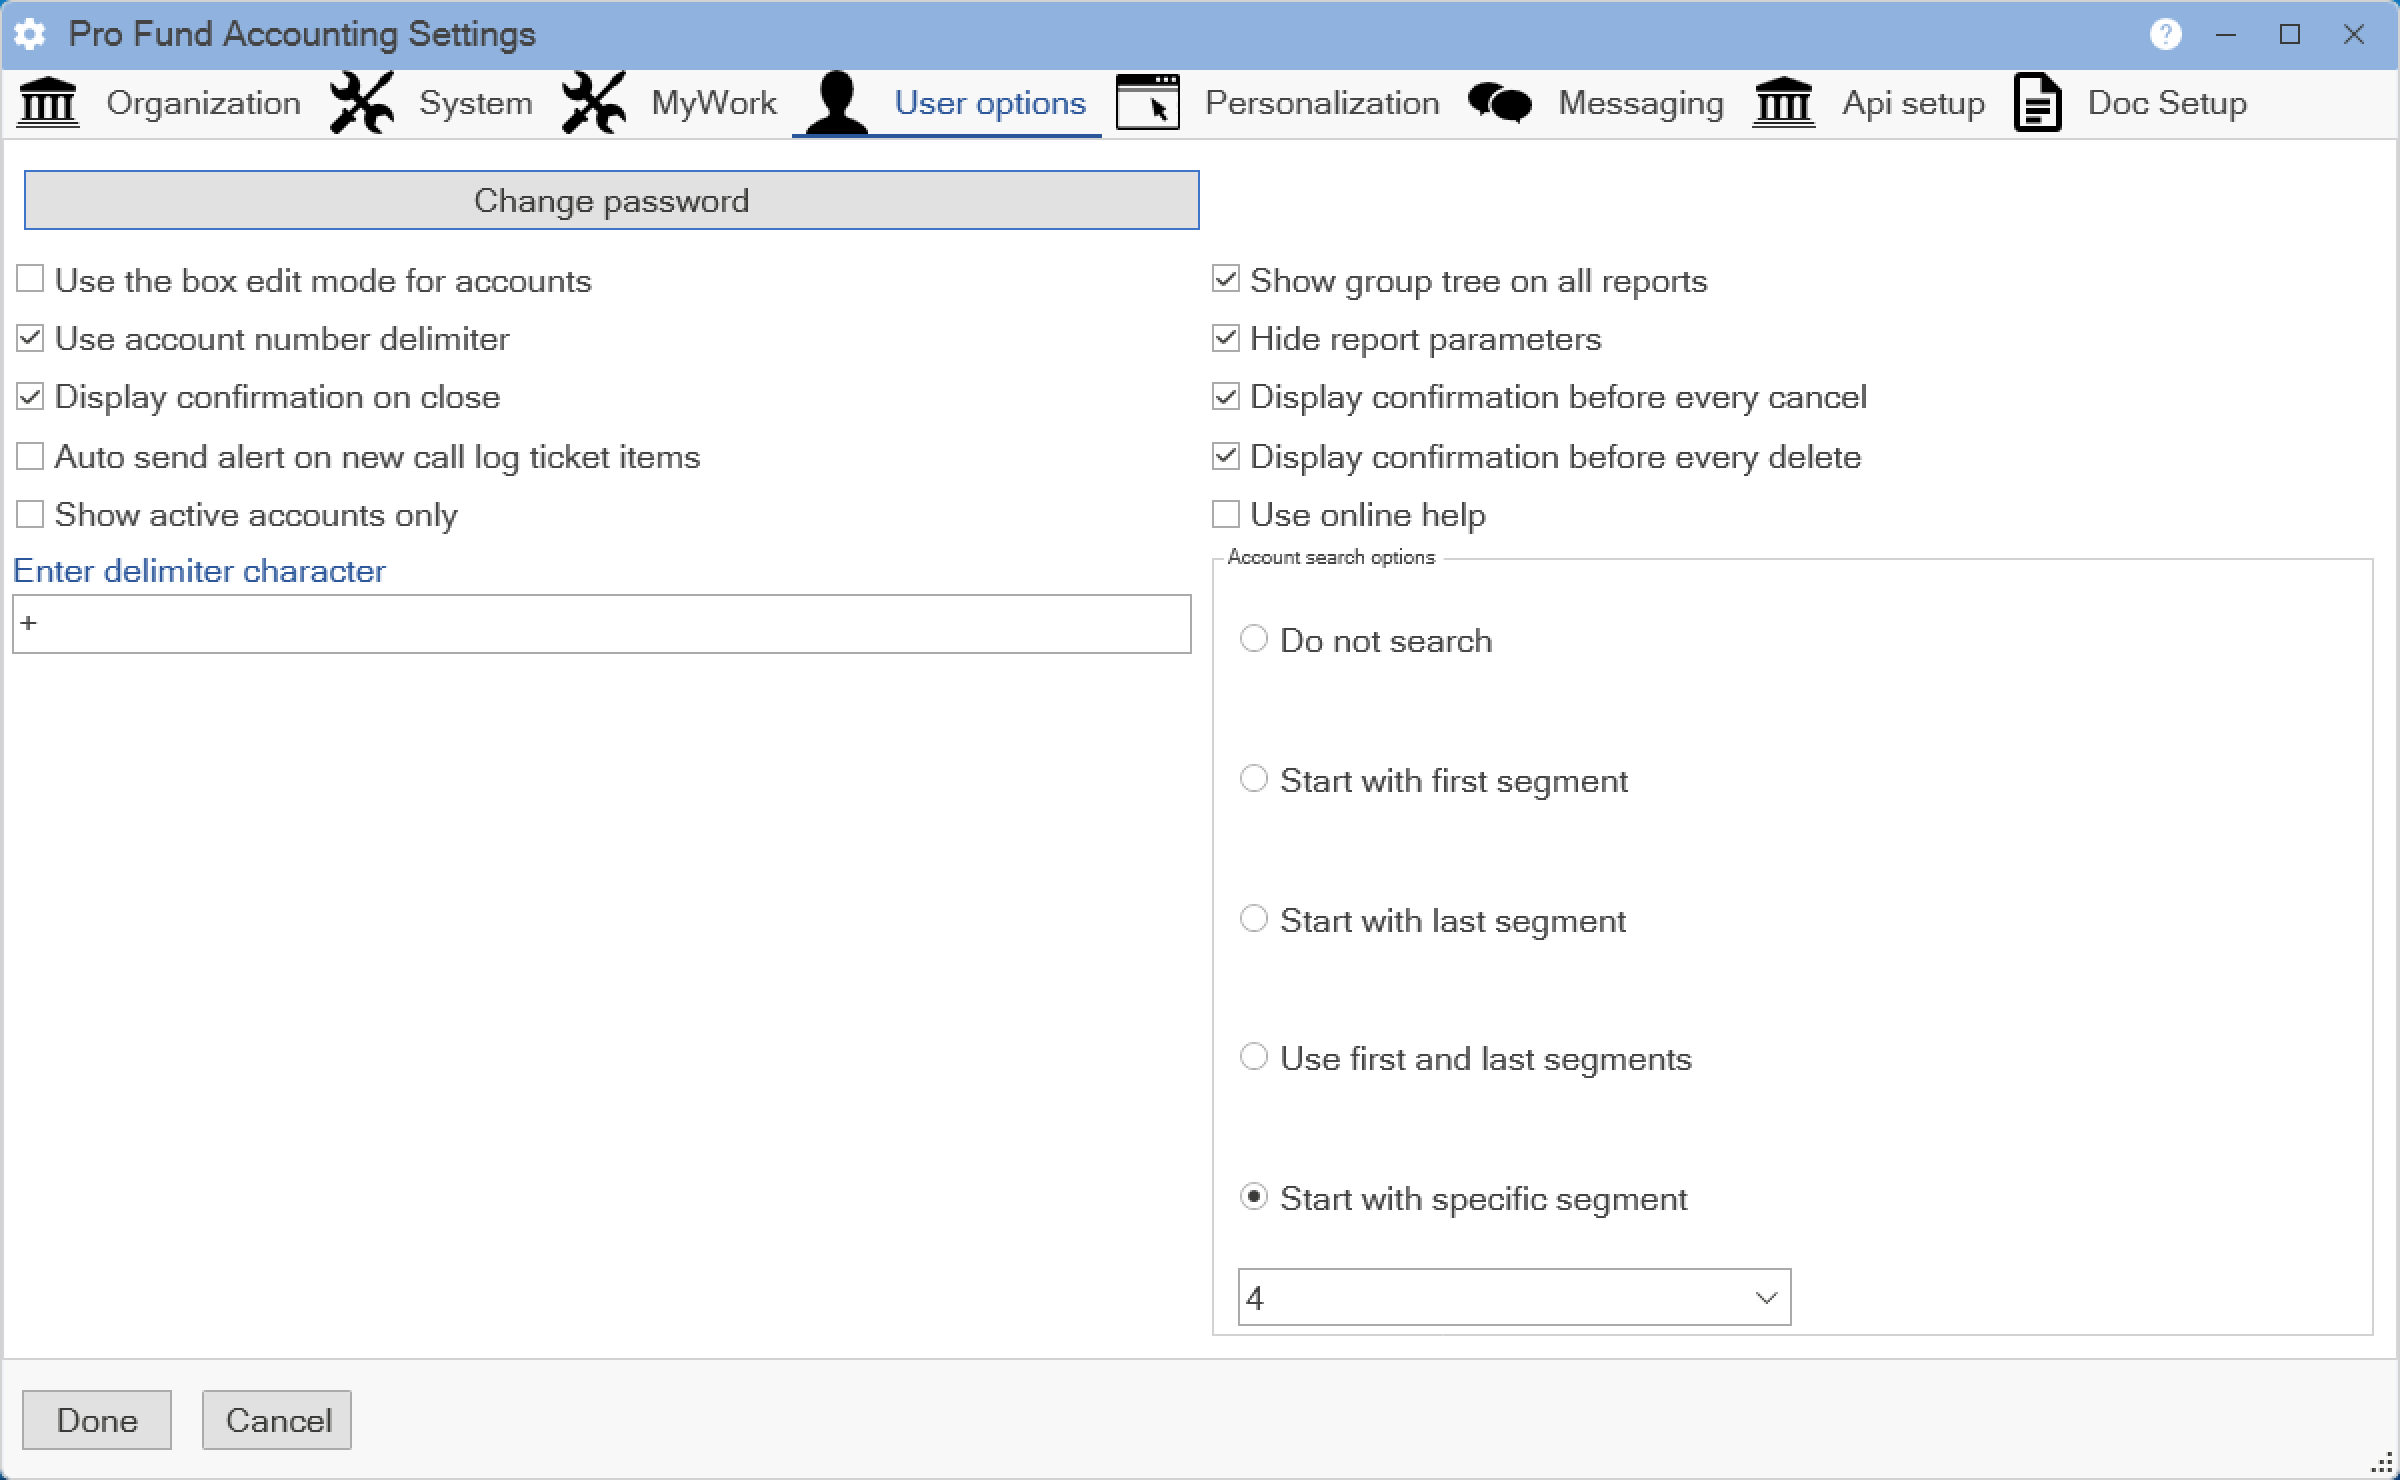The width and height of the screenshot is (2400, 1480).
Task: Click the Done button
Action: [97, 1420]
